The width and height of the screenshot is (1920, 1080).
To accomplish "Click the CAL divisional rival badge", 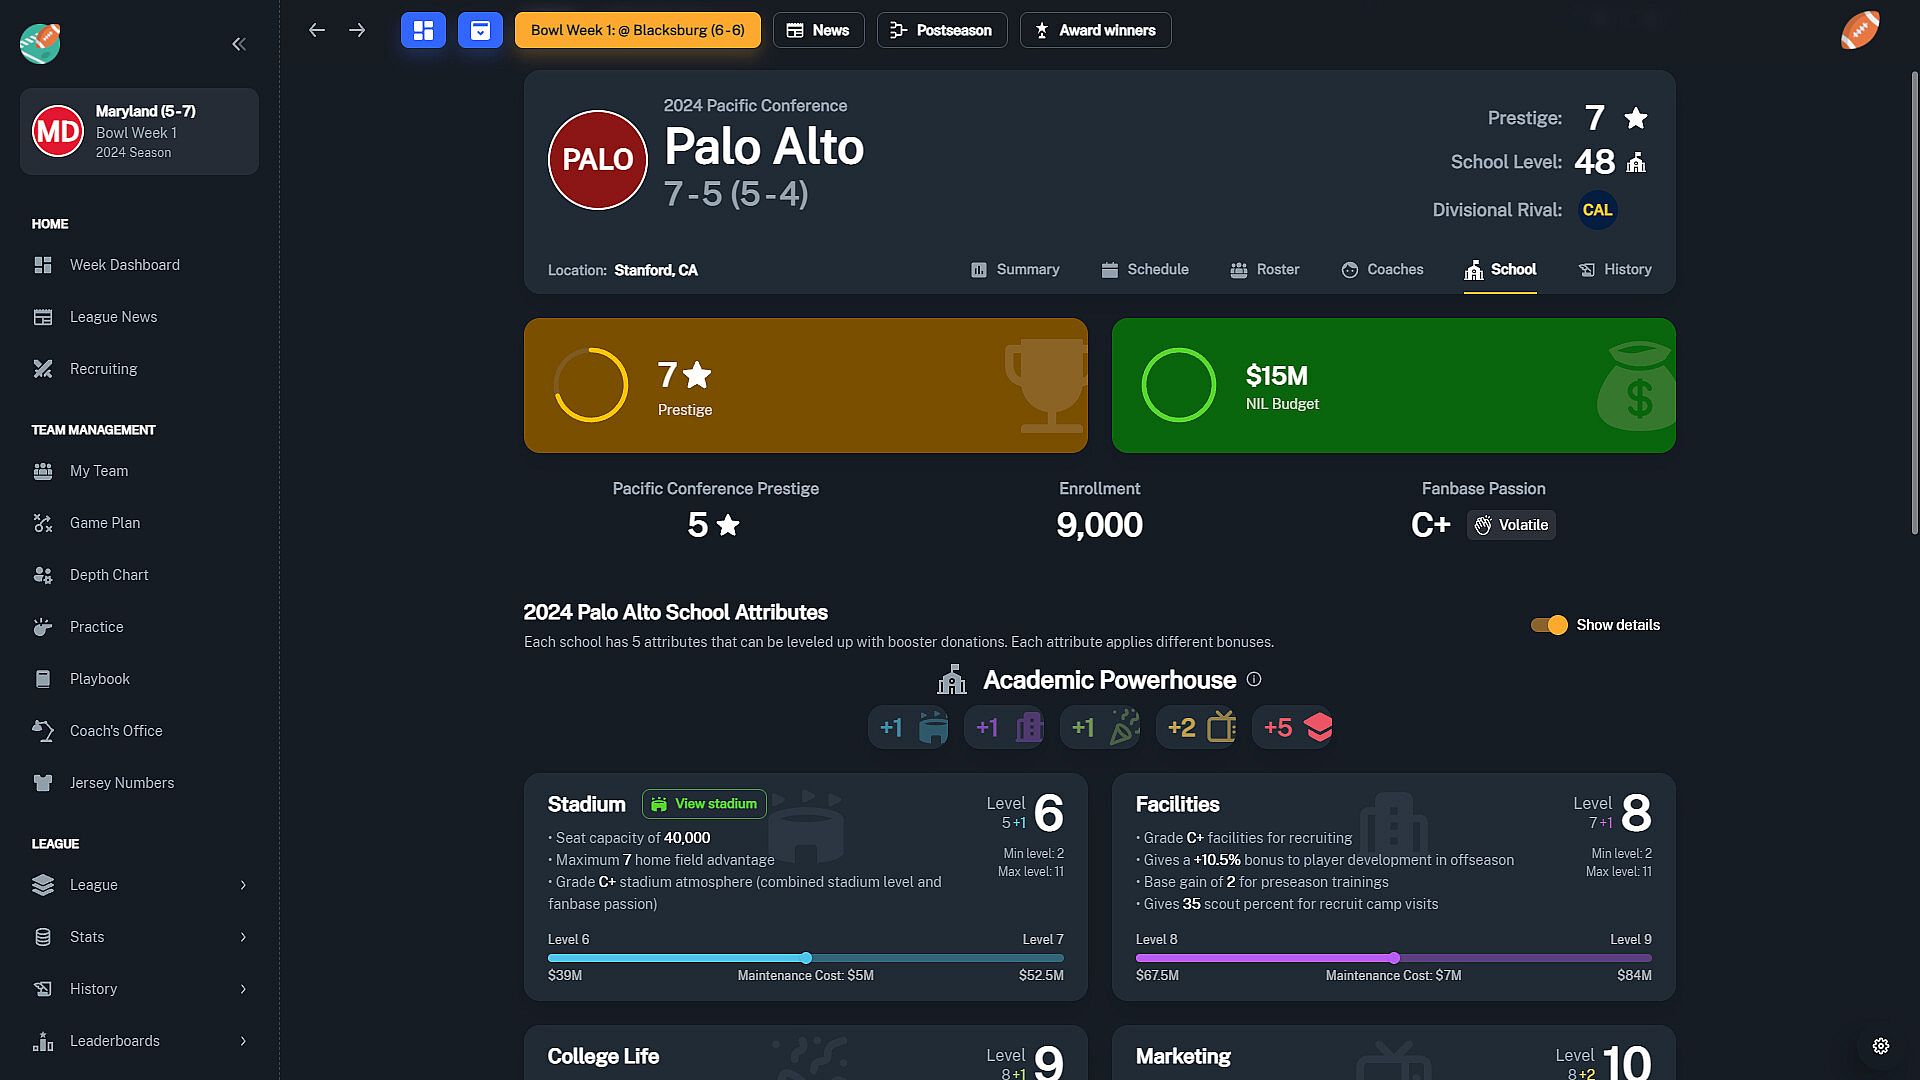I will [1597, 210].
